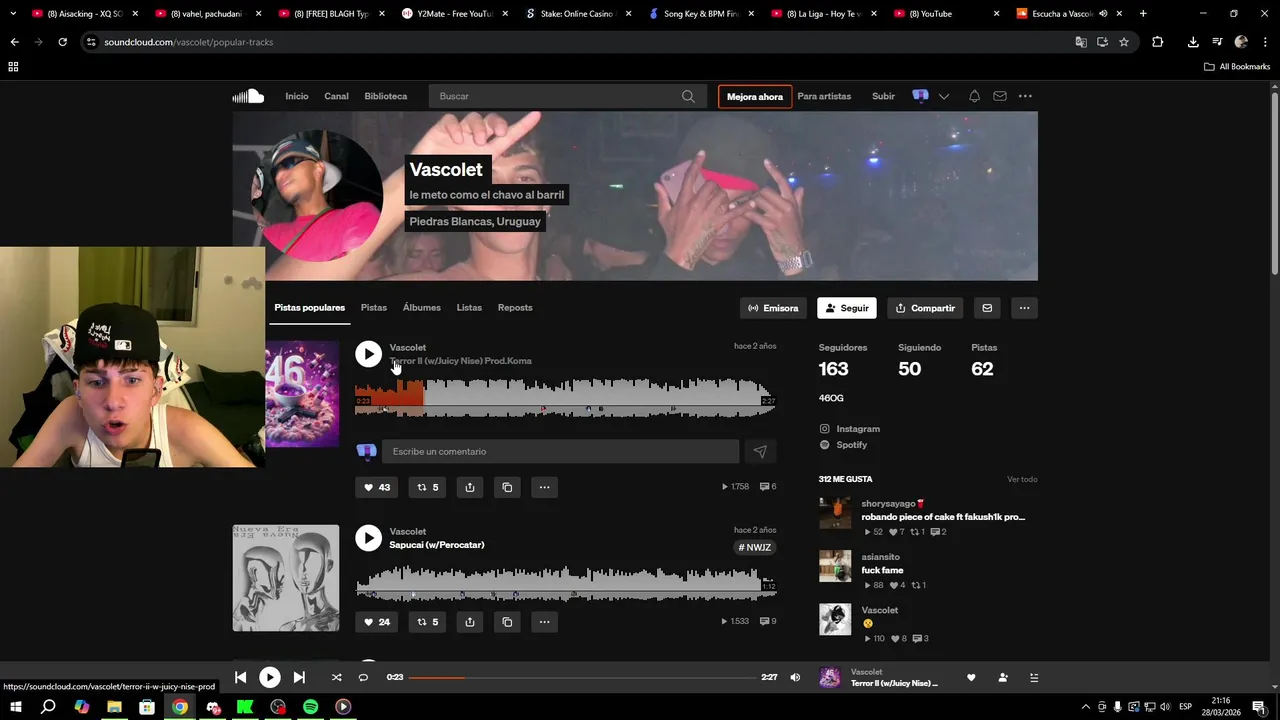Like Sapucai track with 24 likes

[377, 622]
